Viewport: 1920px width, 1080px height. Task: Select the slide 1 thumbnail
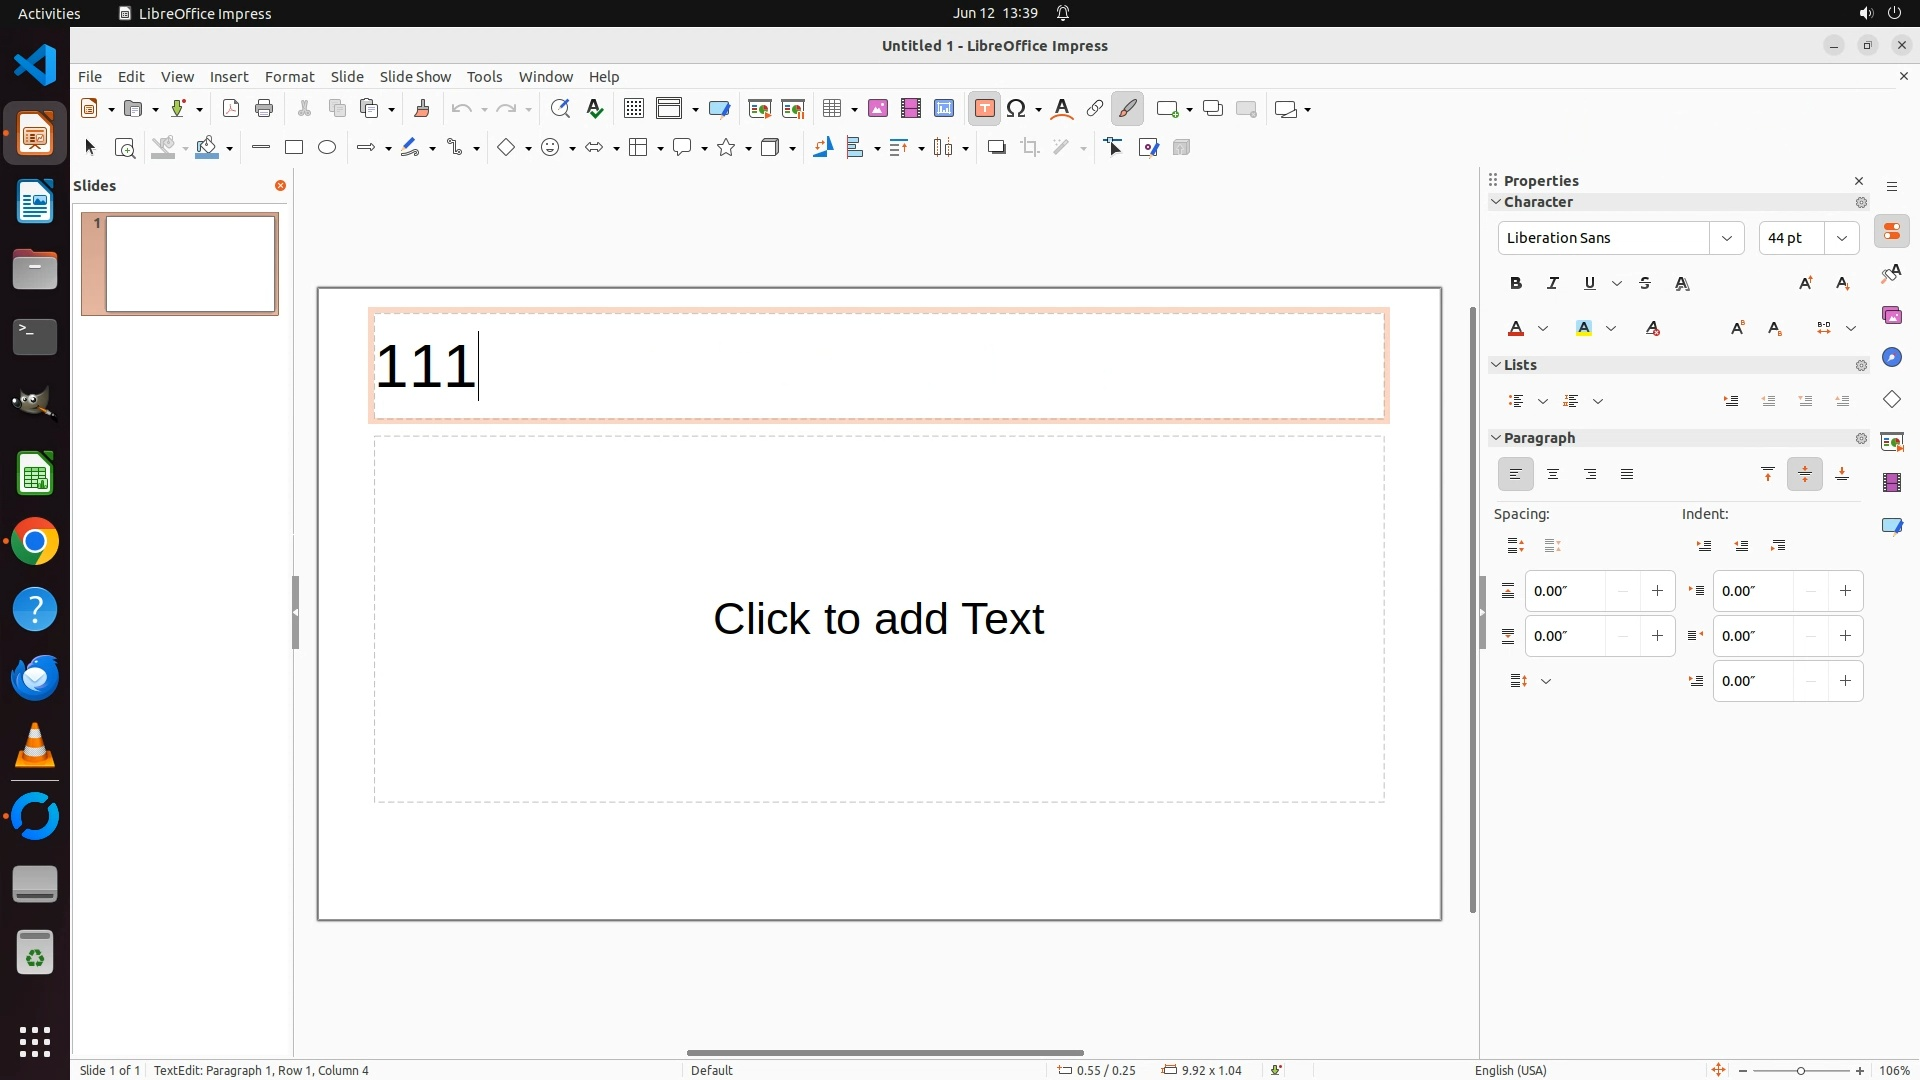click(190, 264)
